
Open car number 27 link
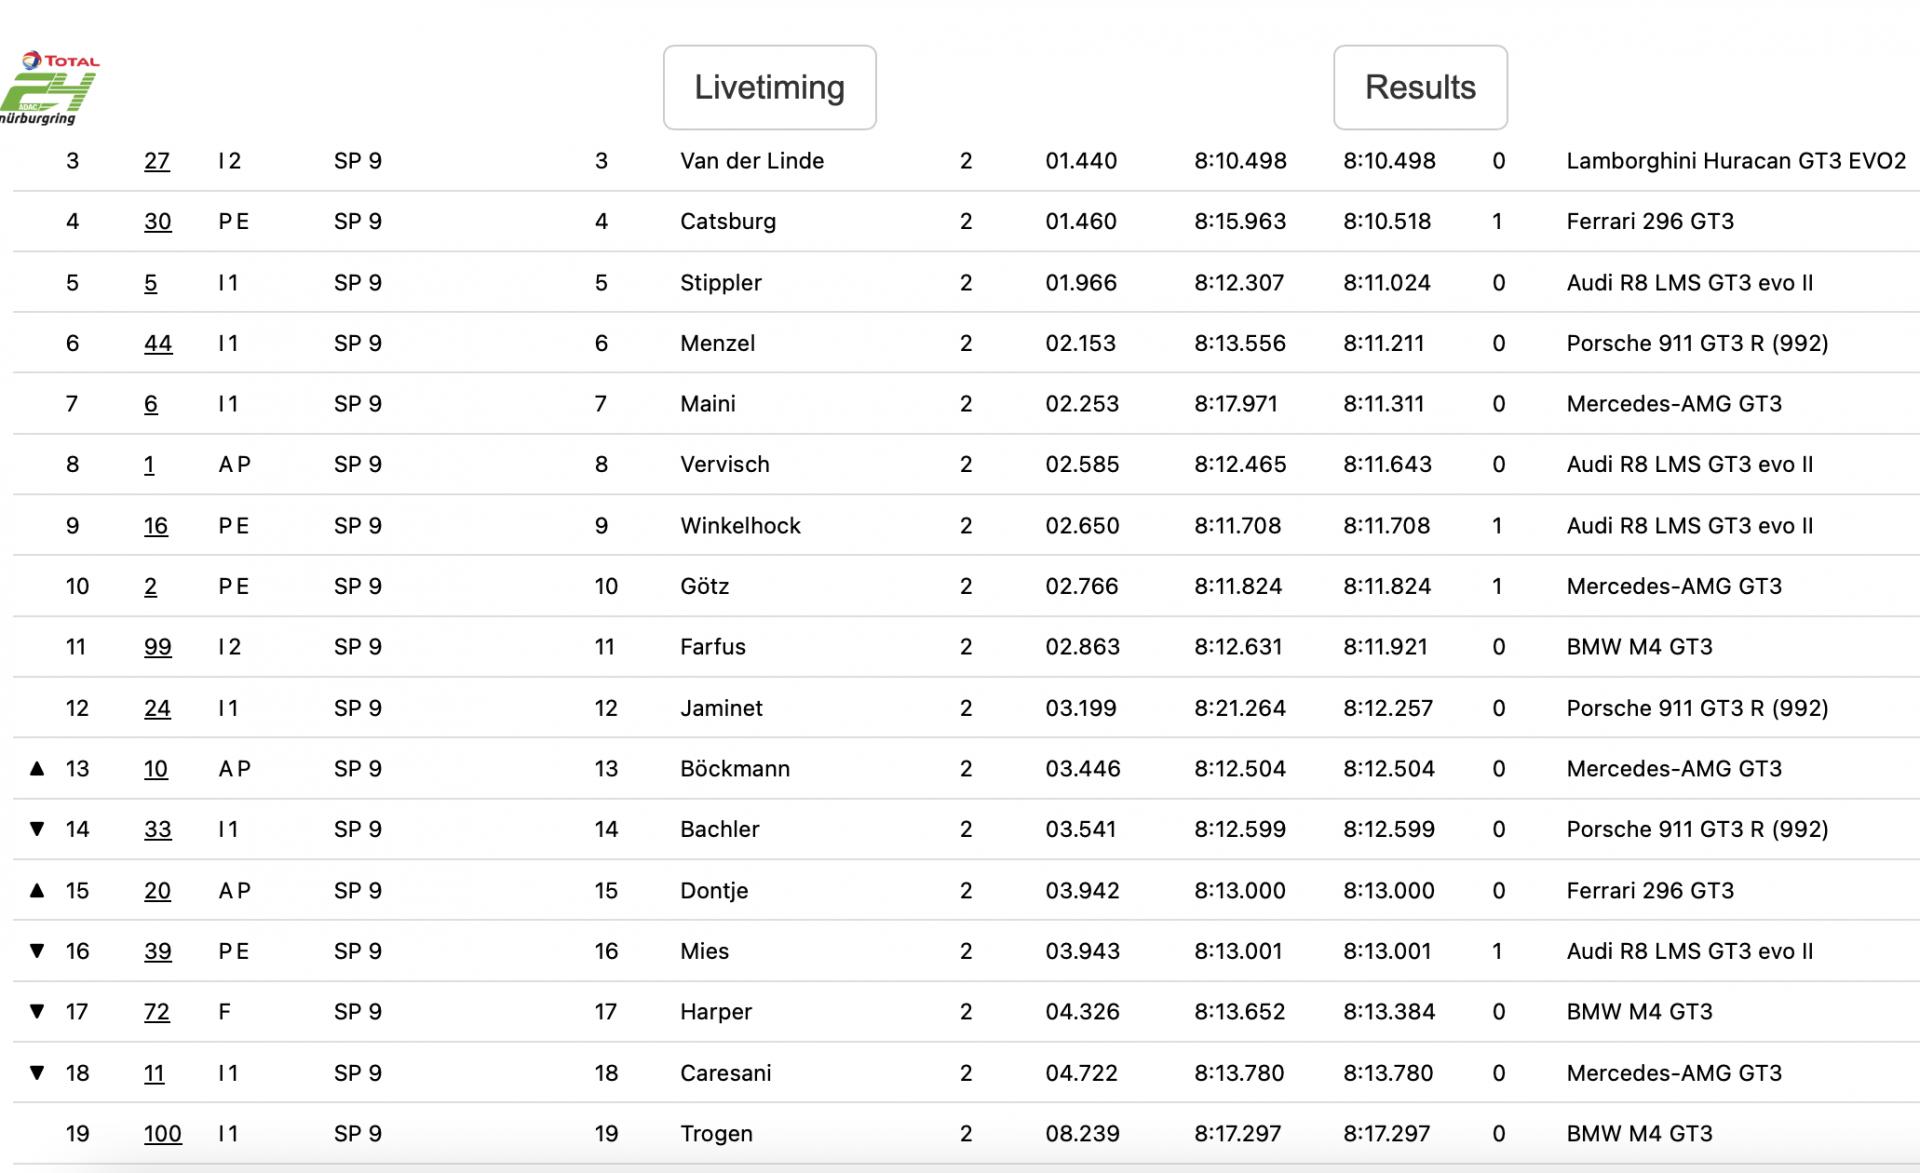click(x=157, y=161)
